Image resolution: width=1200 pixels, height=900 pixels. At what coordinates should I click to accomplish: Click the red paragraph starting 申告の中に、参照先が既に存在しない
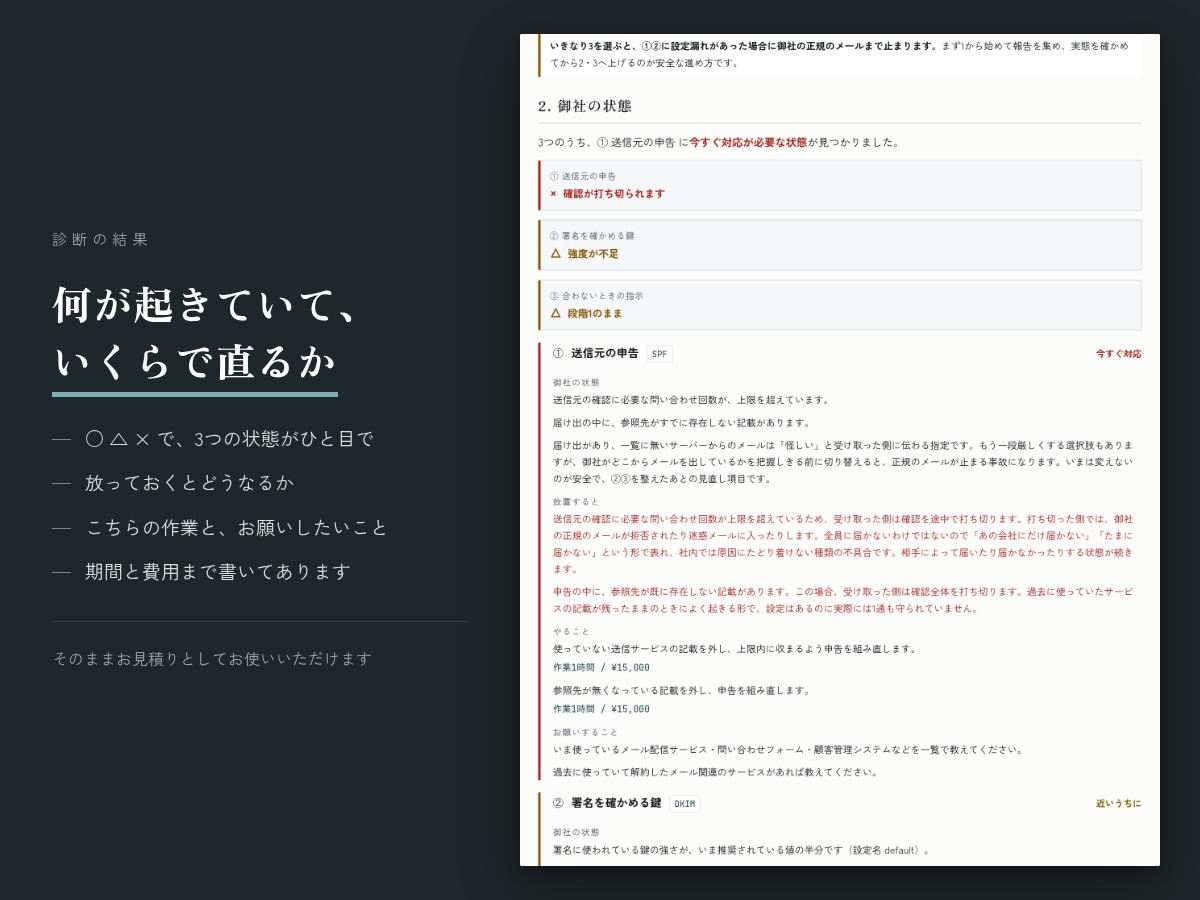843,600
